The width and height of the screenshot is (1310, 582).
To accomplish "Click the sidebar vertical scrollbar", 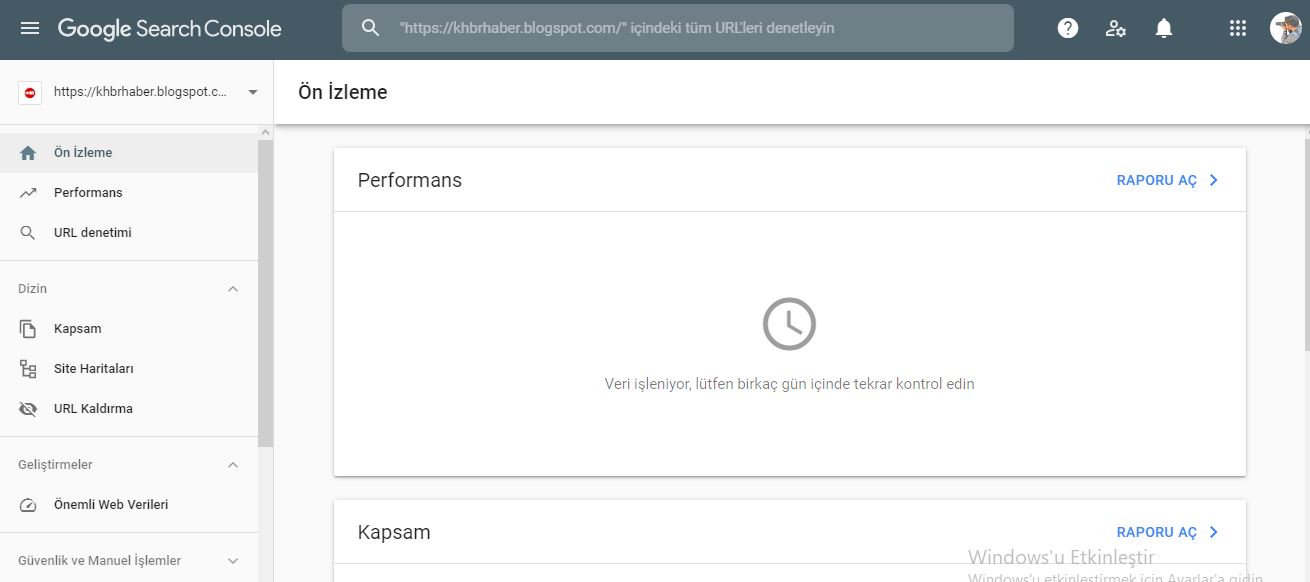I will [265, 292].
